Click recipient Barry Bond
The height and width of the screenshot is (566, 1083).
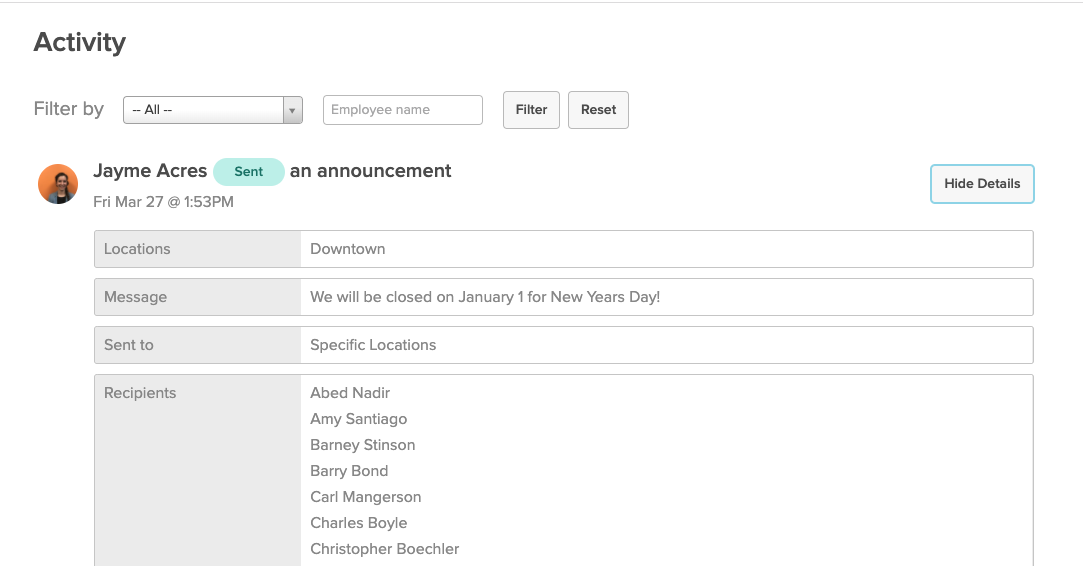[x=349, y=471]
